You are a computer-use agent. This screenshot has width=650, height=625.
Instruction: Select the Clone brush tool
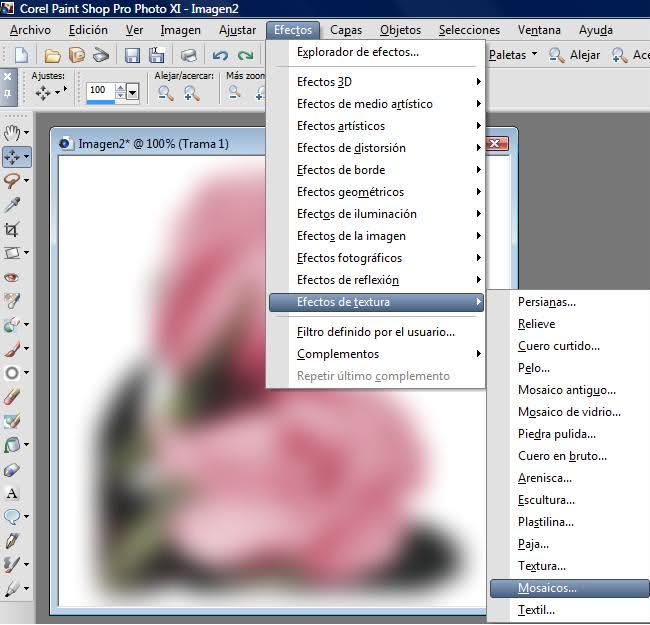pyautogui.click(x=12, y=325)
